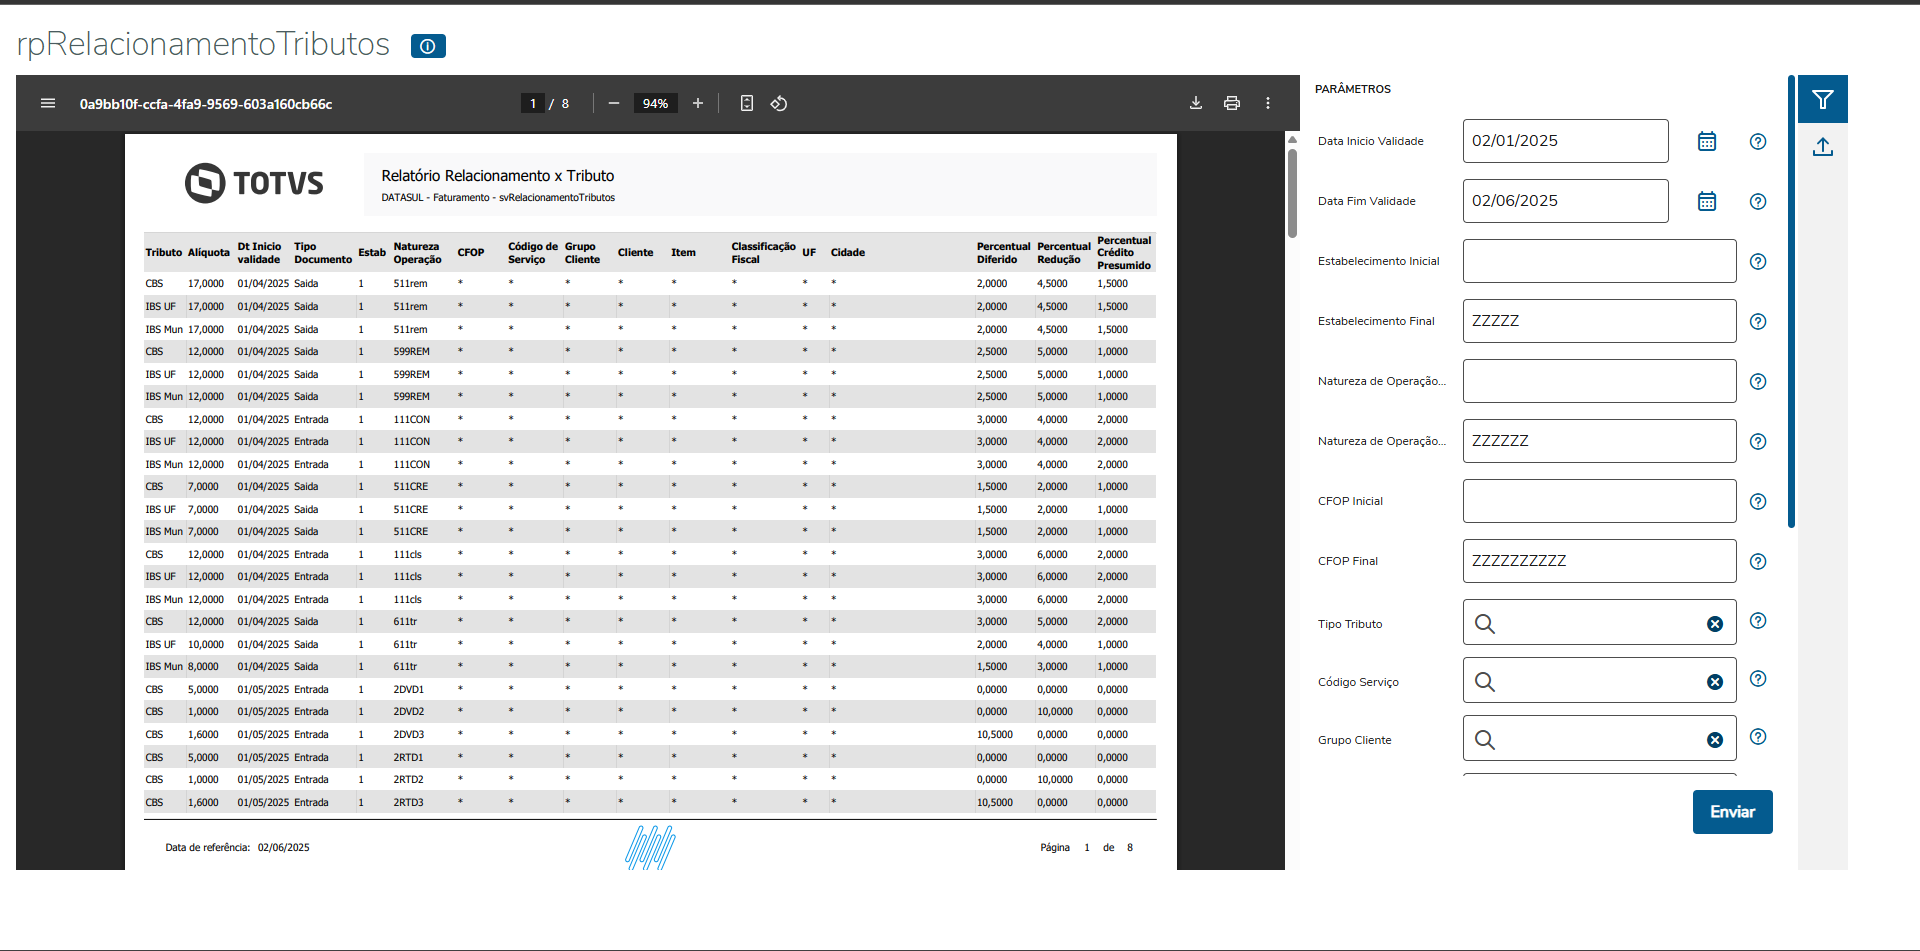
Task: Zoom out the PDF document
Action: (x=614, y=103)
